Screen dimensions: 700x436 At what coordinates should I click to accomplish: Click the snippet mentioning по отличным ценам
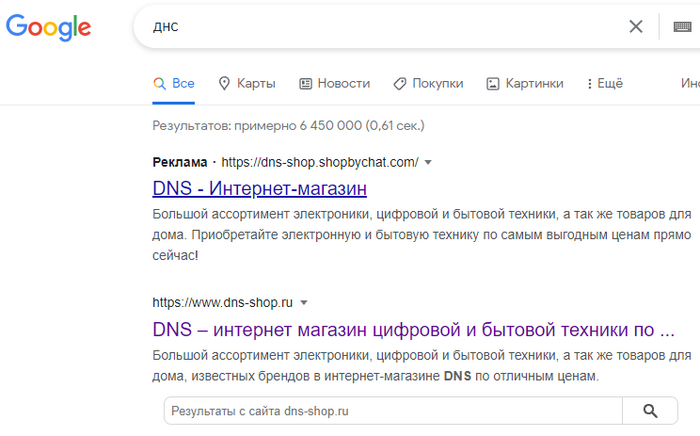pos(421,366)
